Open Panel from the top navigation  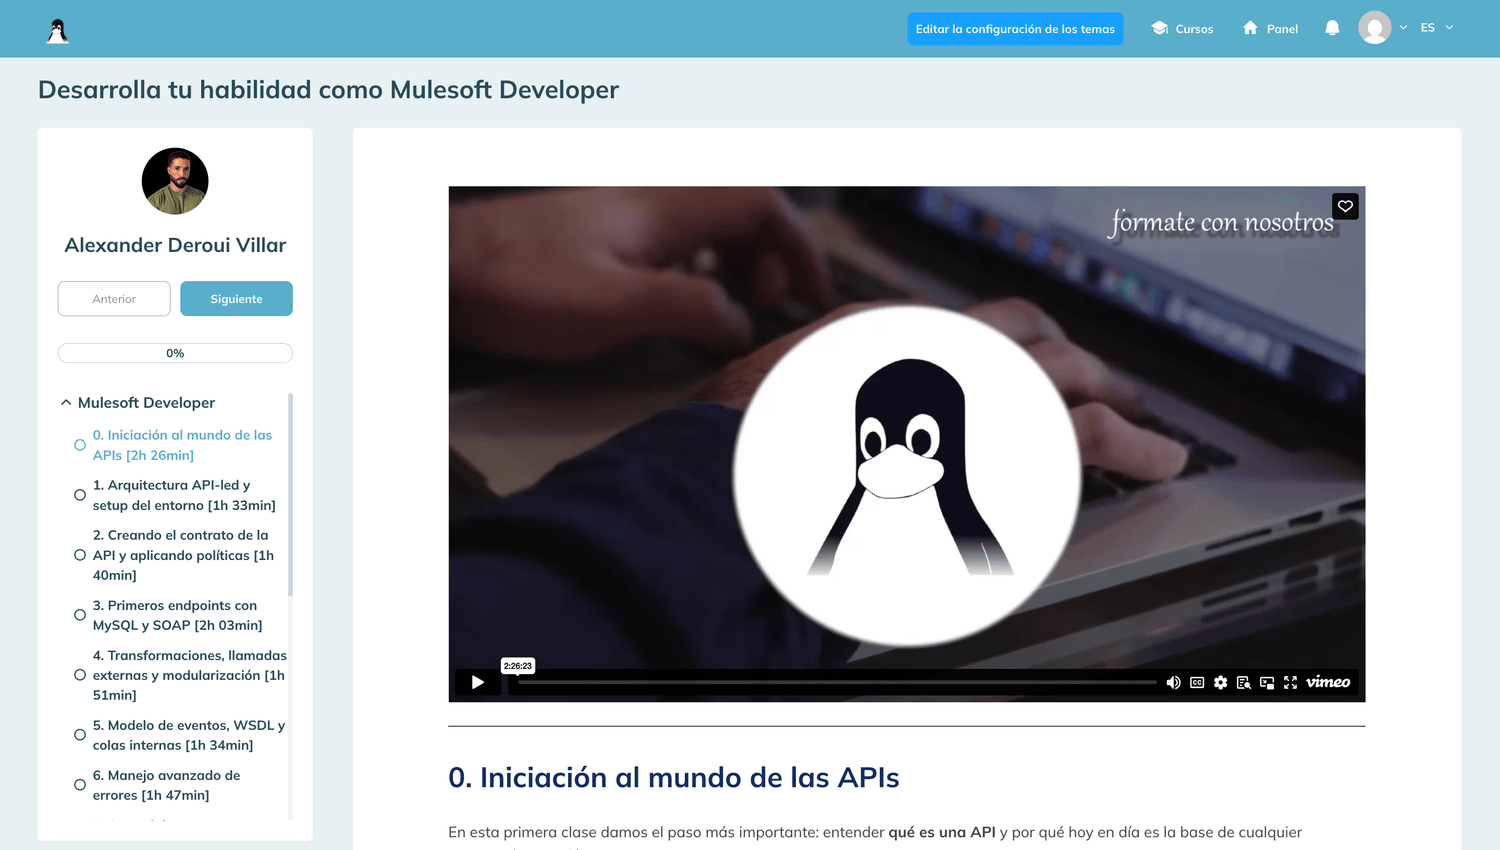pyautogui.click(x=1270, y=29)
